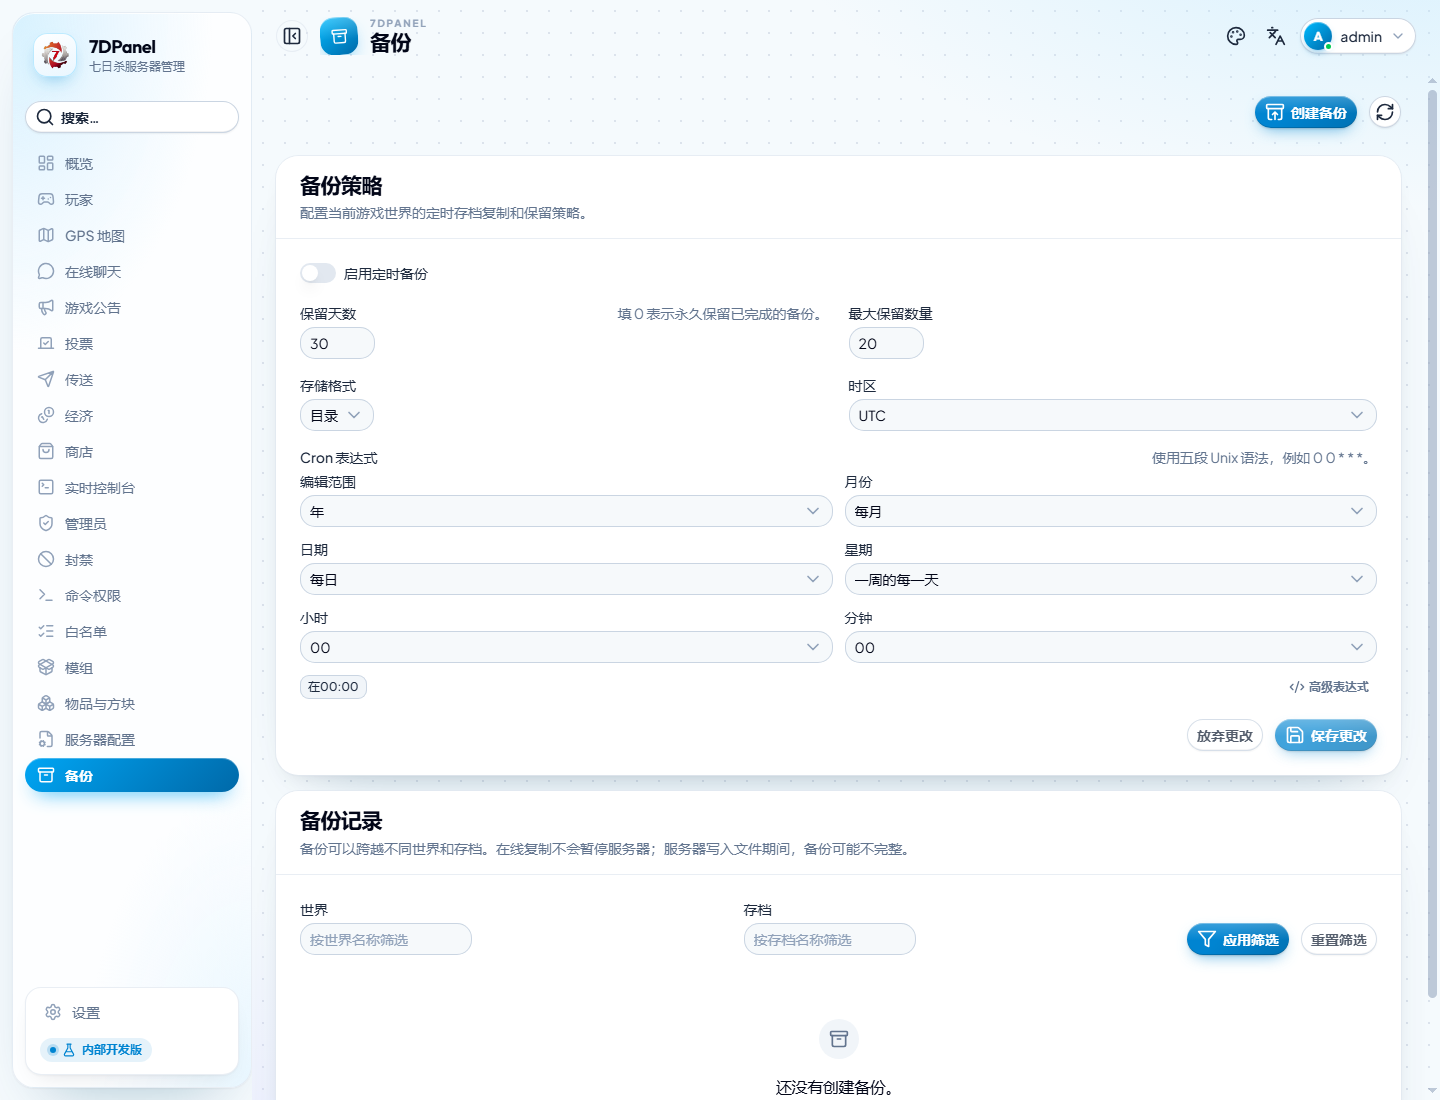This screenshot has width=1440, height=1100.
Task: Click the 按世界名称筛选 input field
Action: (x=386, y=939)
